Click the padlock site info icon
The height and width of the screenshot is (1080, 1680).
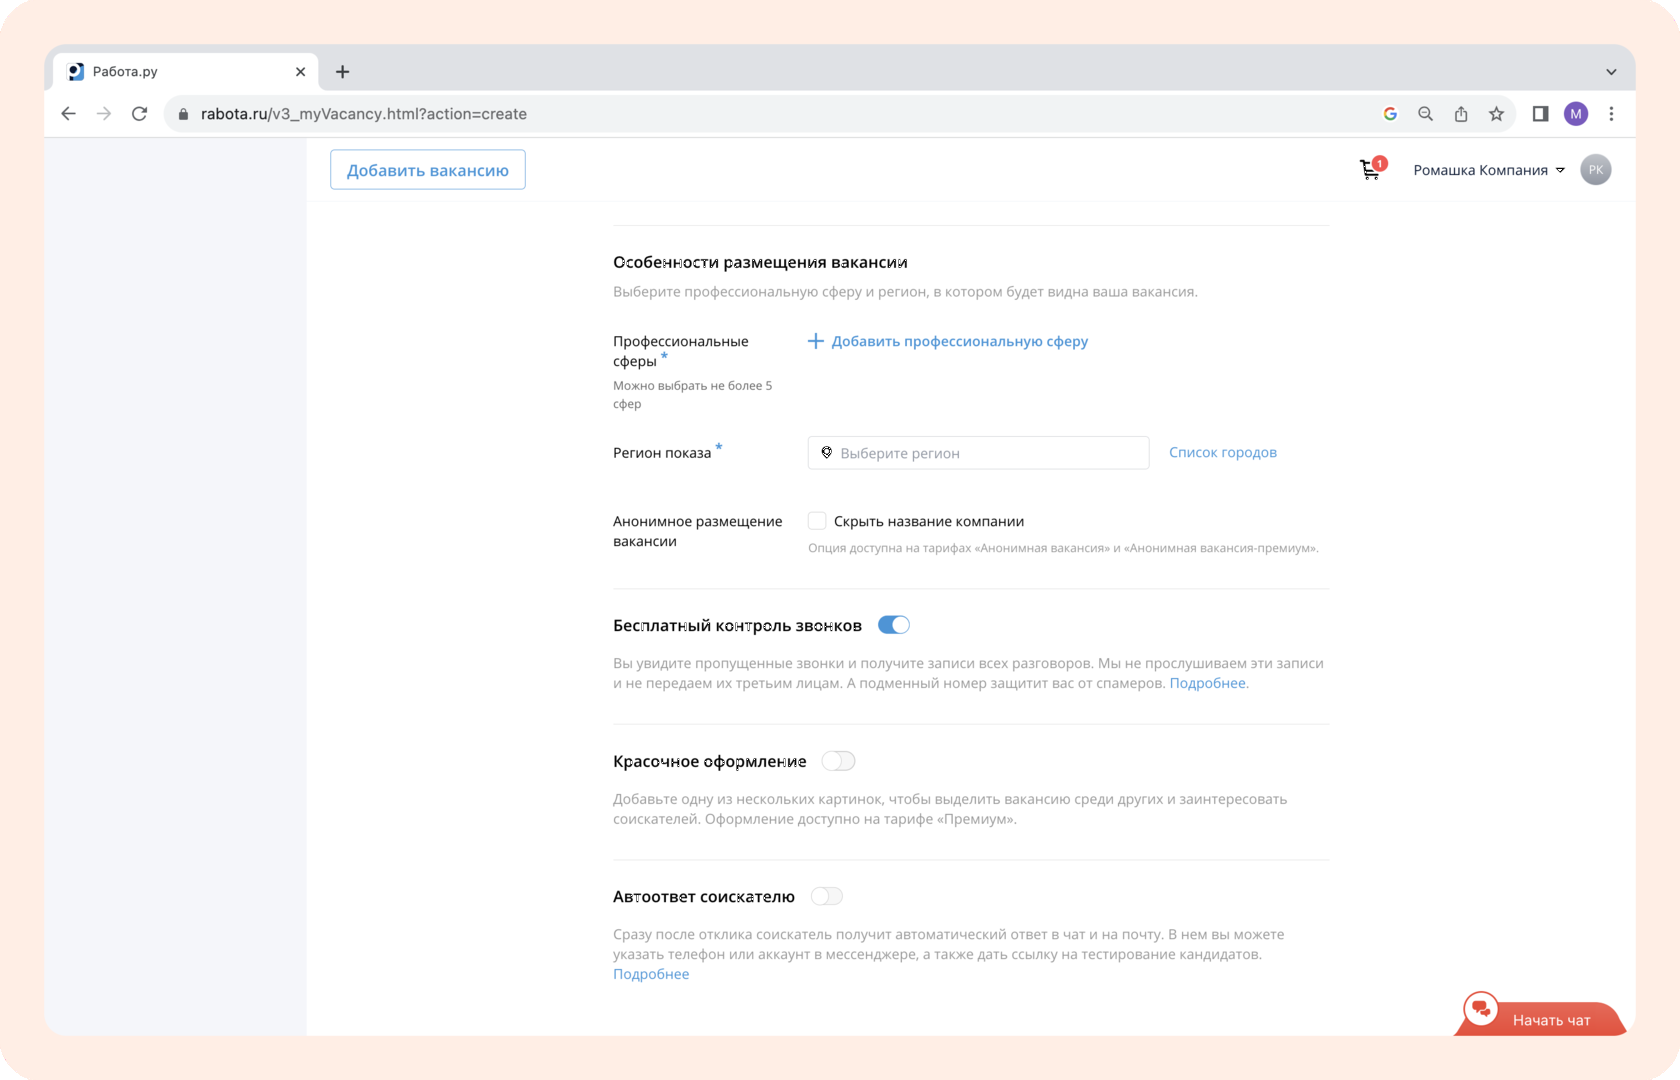click(x=183, y=114)
